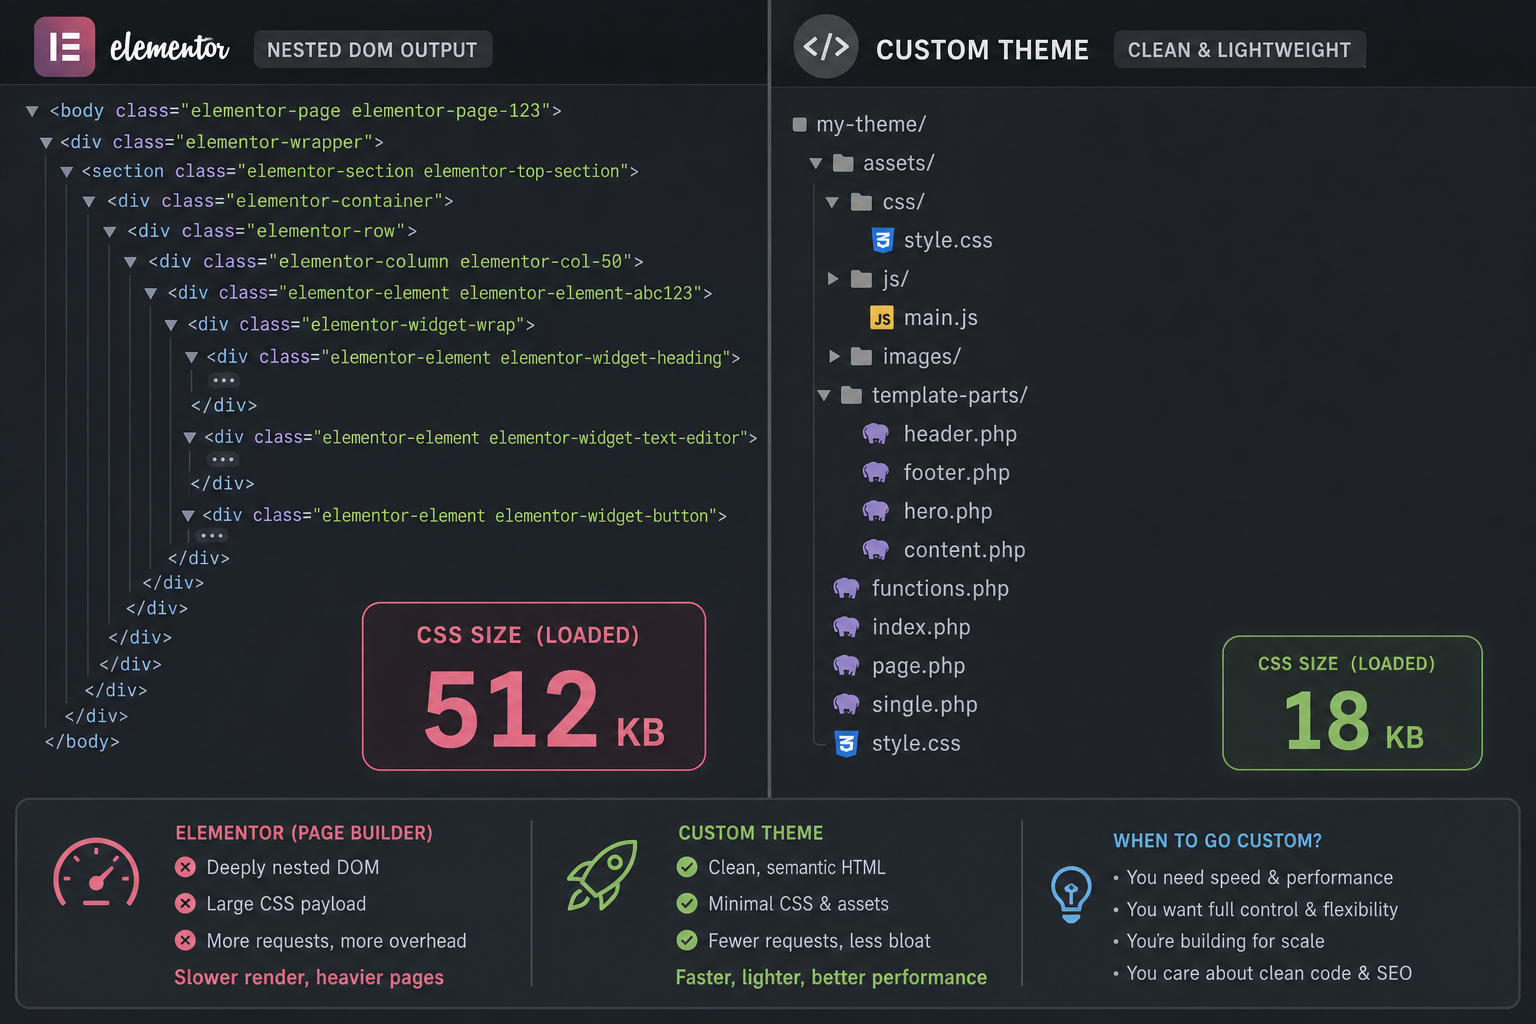Collapse the elementor-container div node

click(x=89, y=202)
